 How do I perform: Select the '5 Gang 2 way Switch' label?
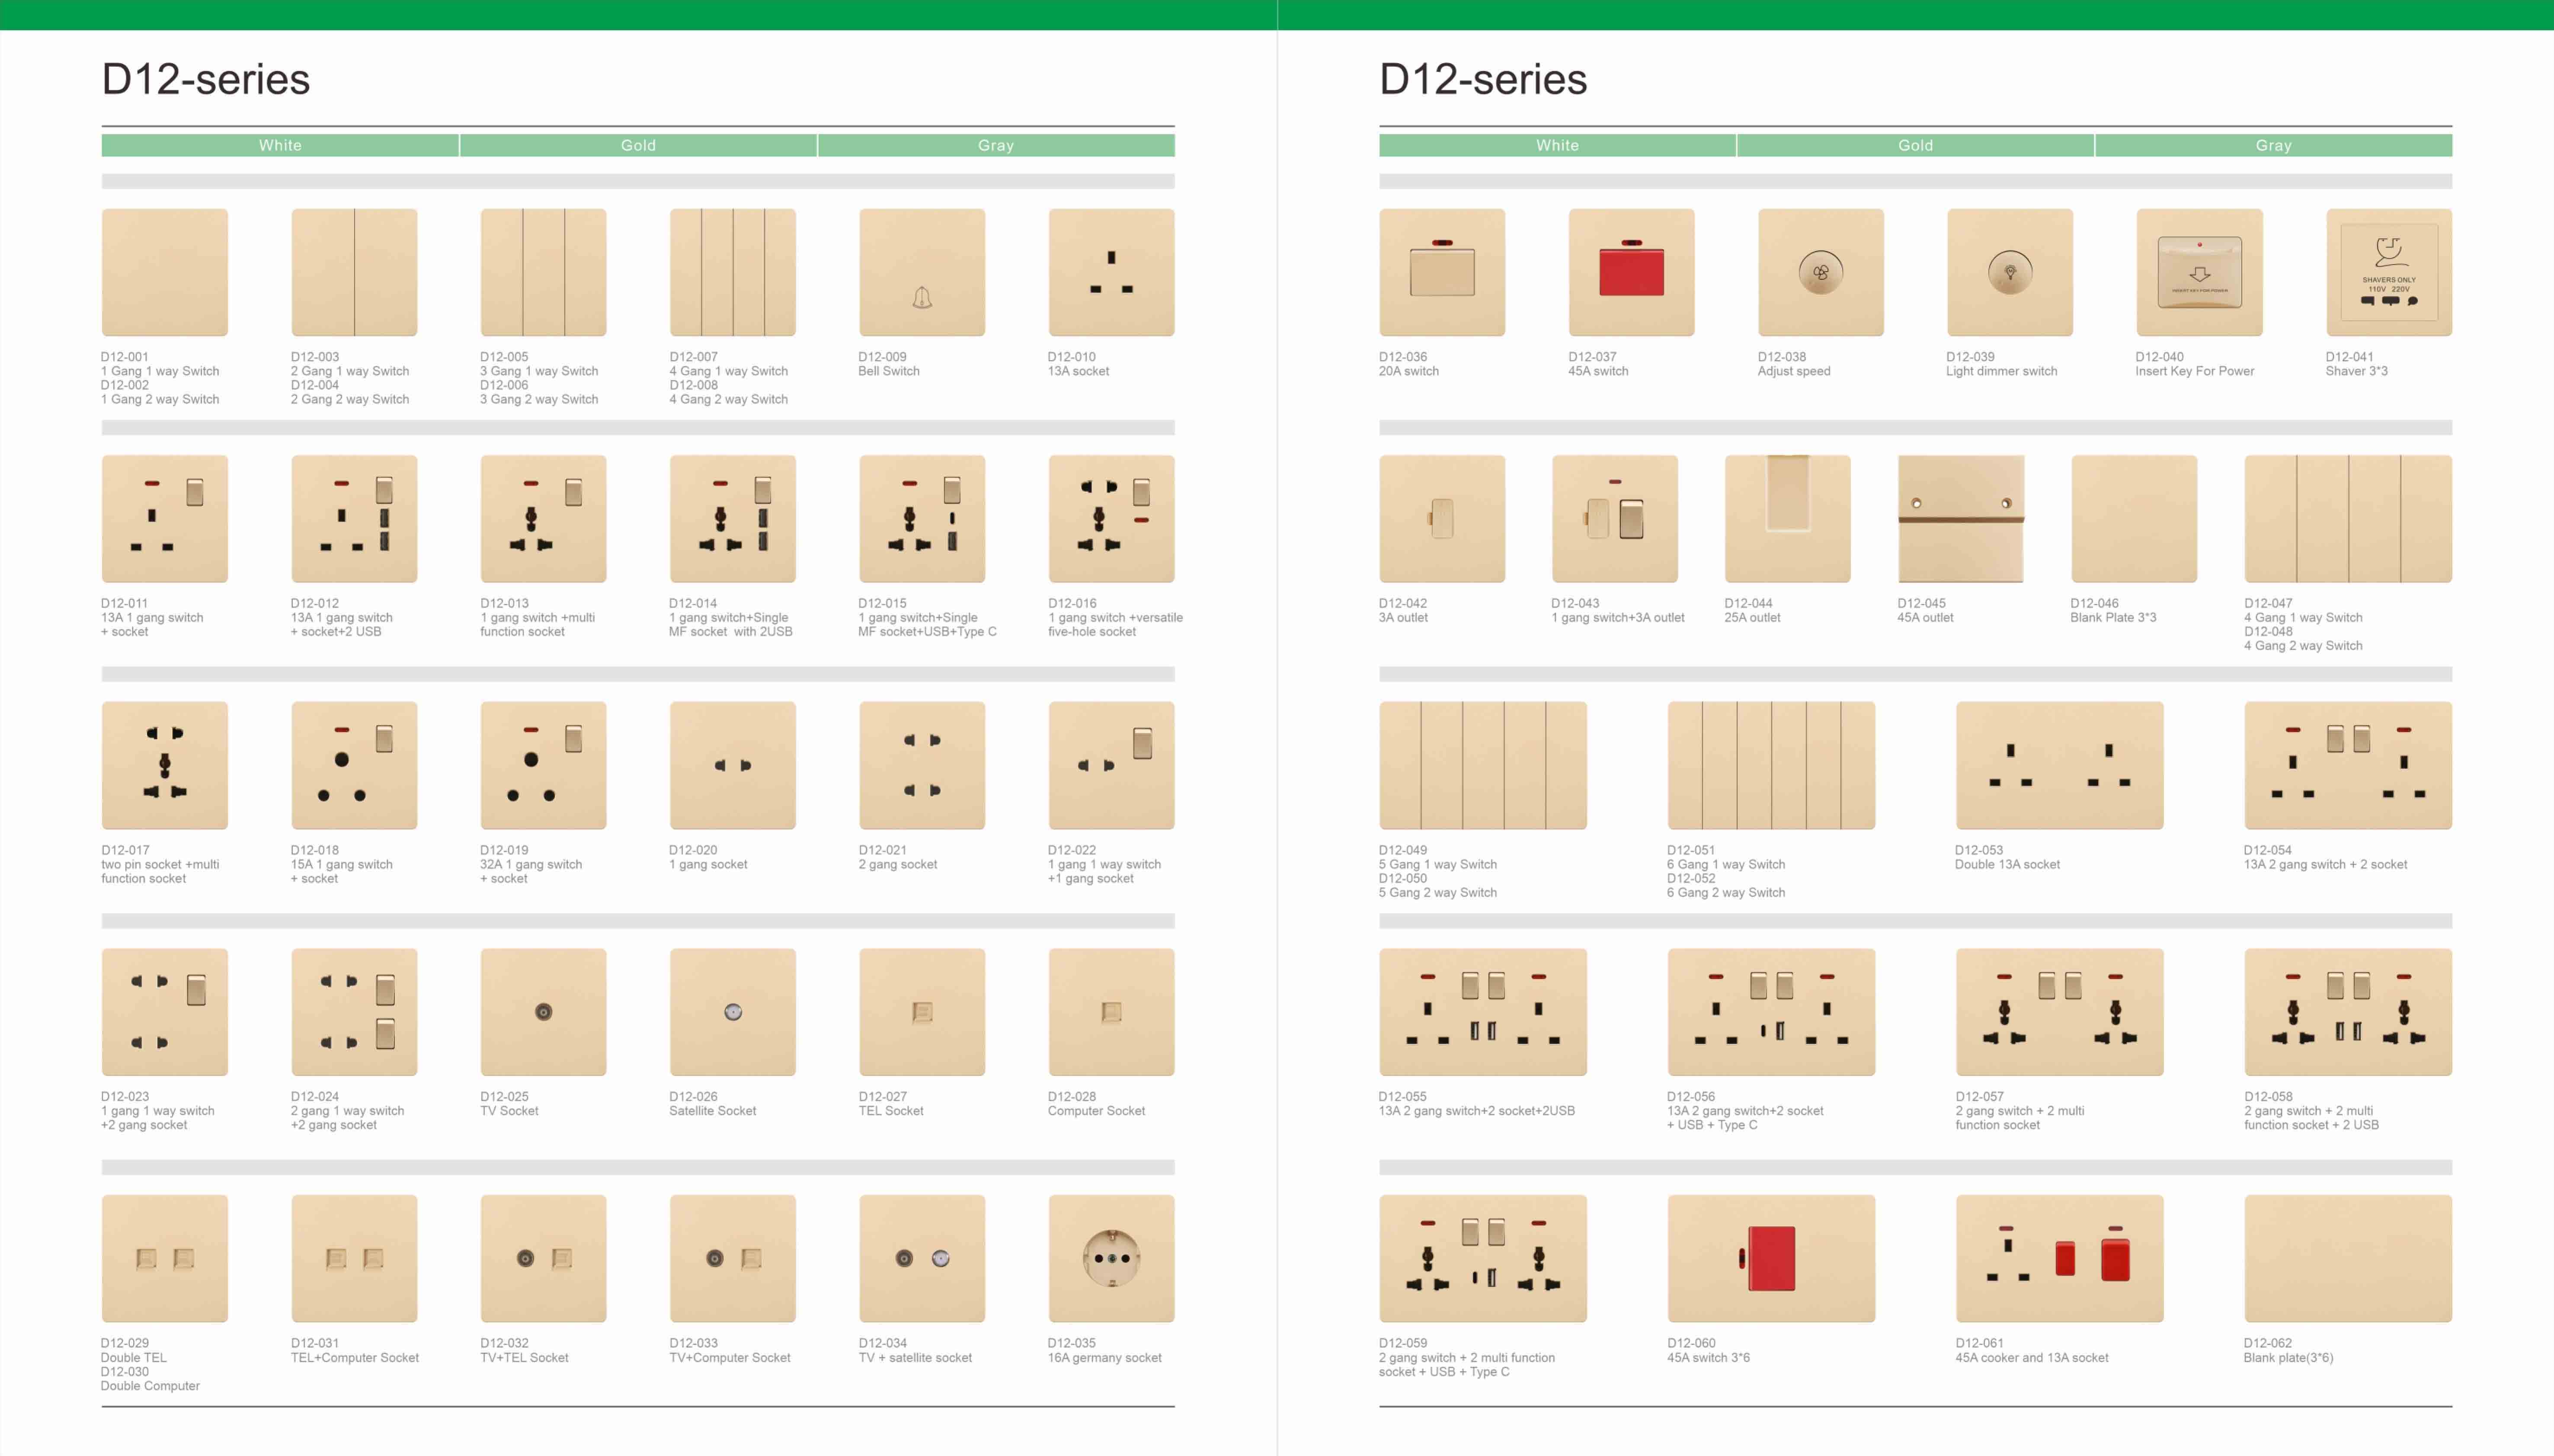tap(1438, 893)
